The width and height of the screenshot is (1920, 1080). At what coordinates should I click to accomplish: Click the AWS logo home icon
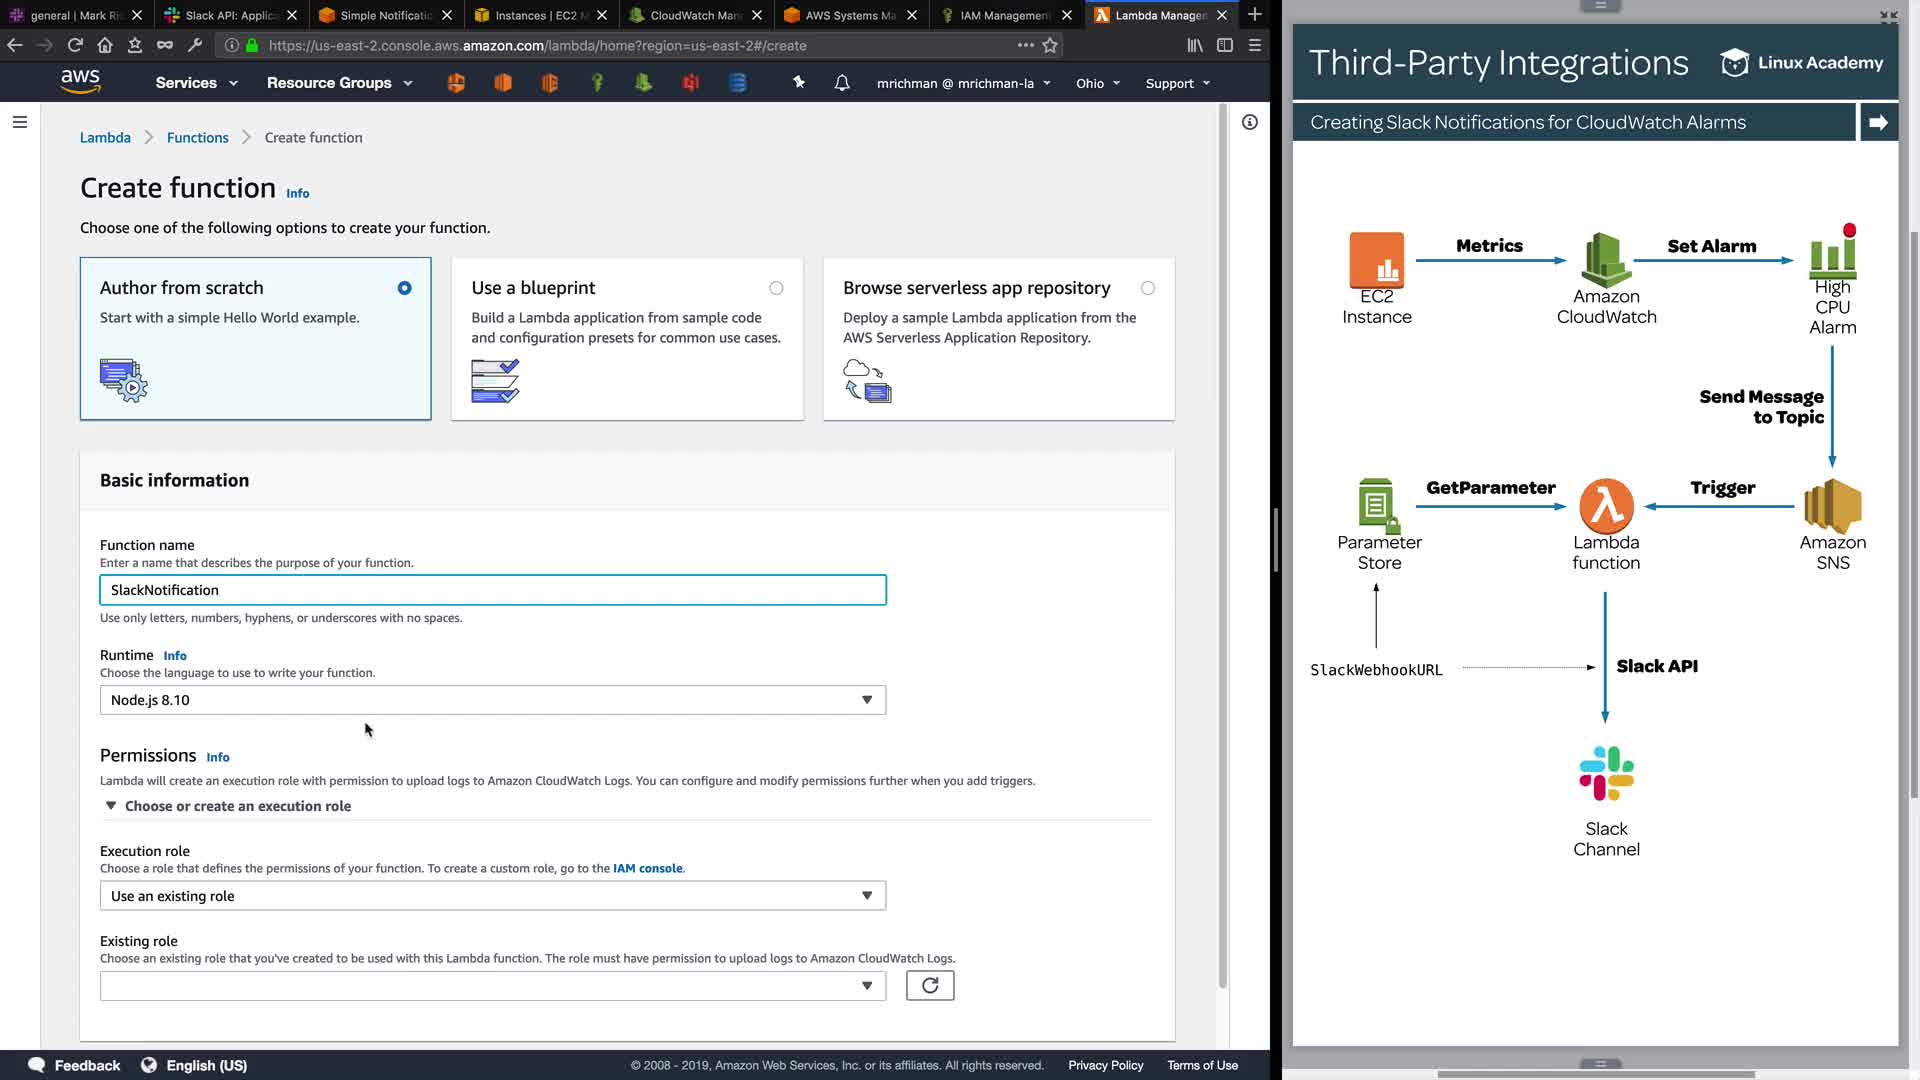(x=80, y=82)
